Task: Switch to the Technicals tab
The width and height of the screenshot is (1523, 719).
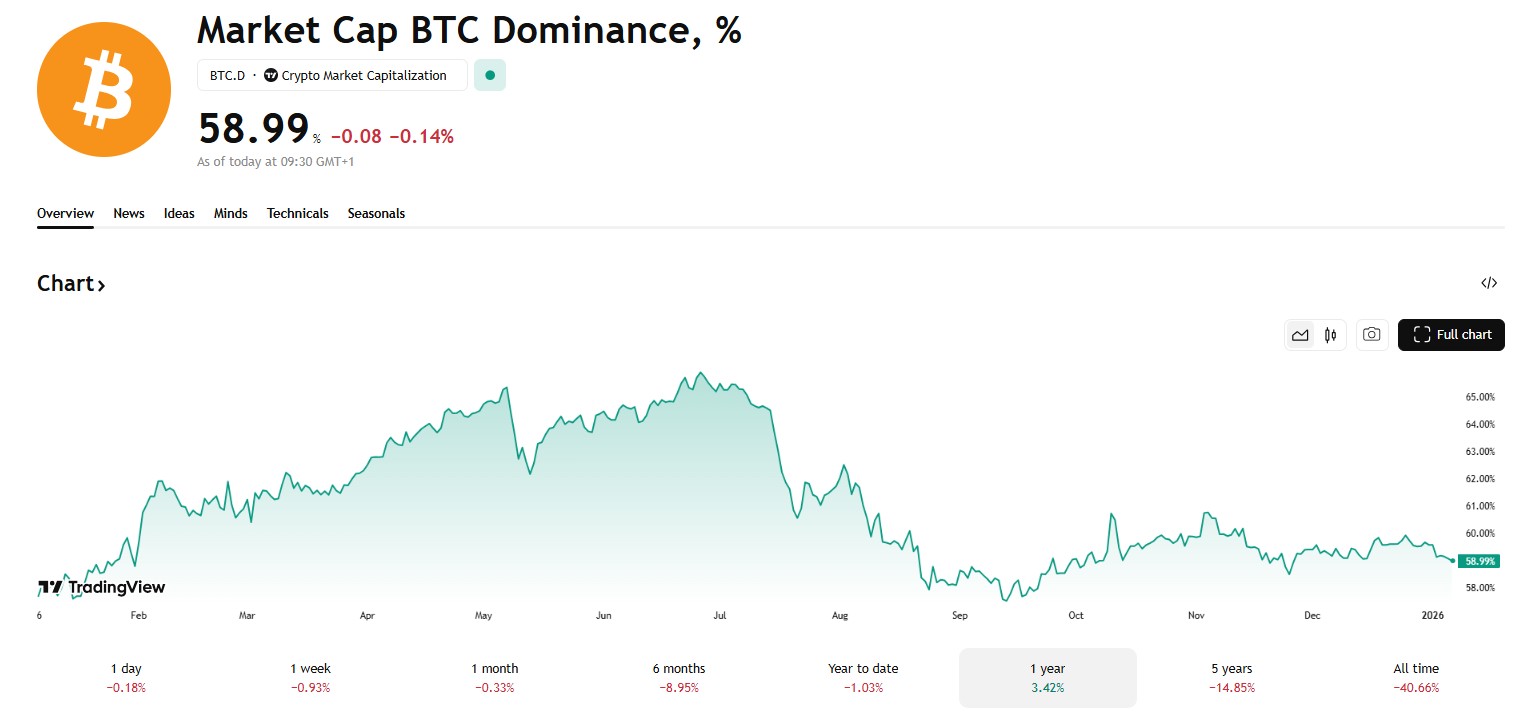Action: click(x=297, y=213)
